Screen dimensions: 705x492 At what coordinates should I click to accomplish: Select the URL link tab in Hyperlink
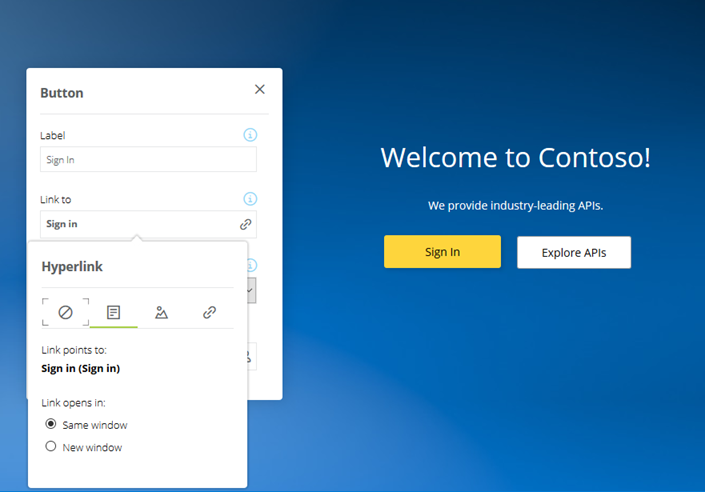[210, 312]
